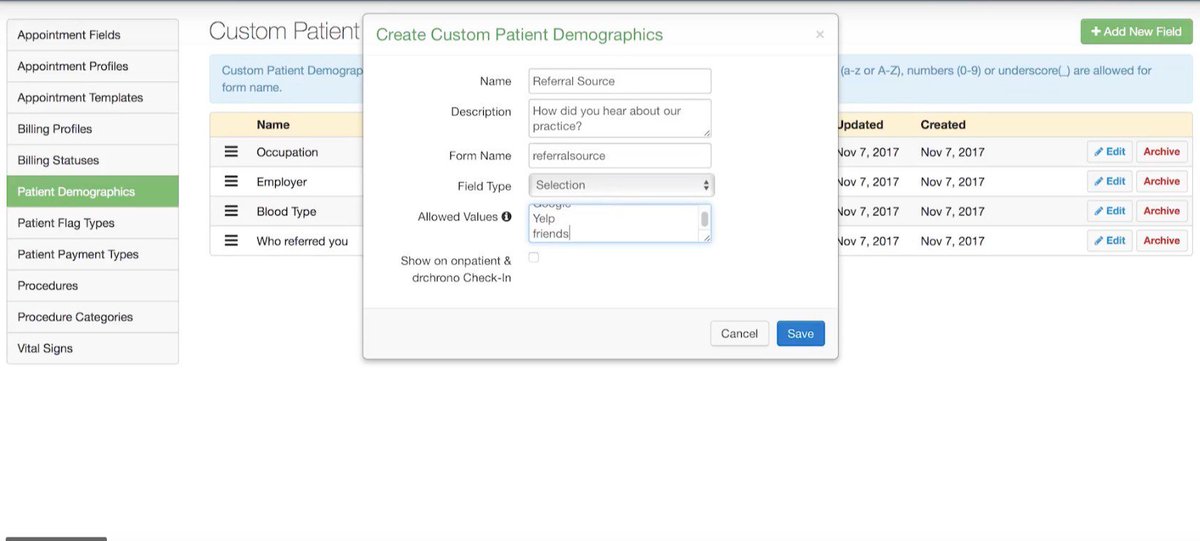
Task: Archive the Occupation field
Action: 1162,152
